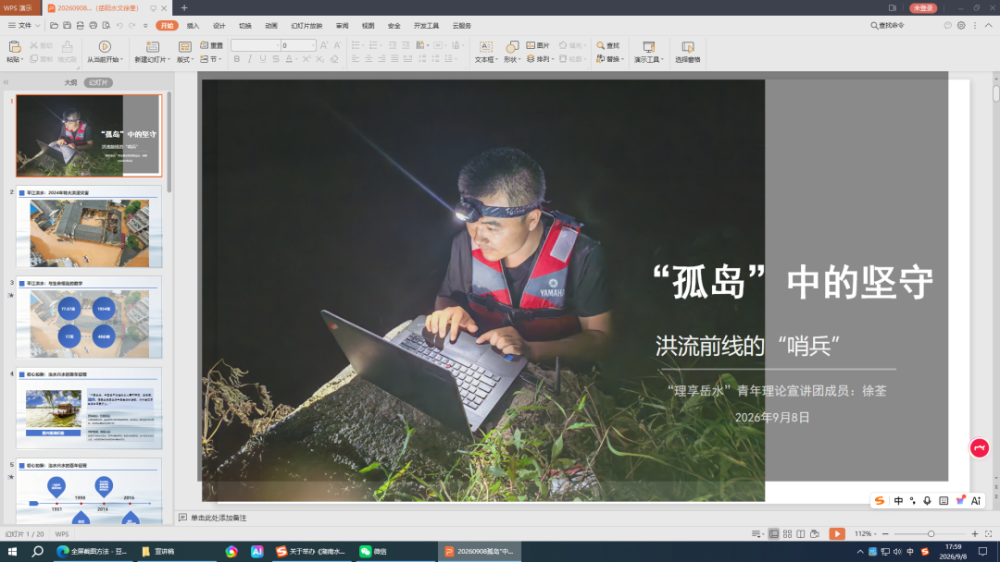Switch panel to 大纲 outline view
The height and width of the screenshot is (562, 1000).
(71, 82)
